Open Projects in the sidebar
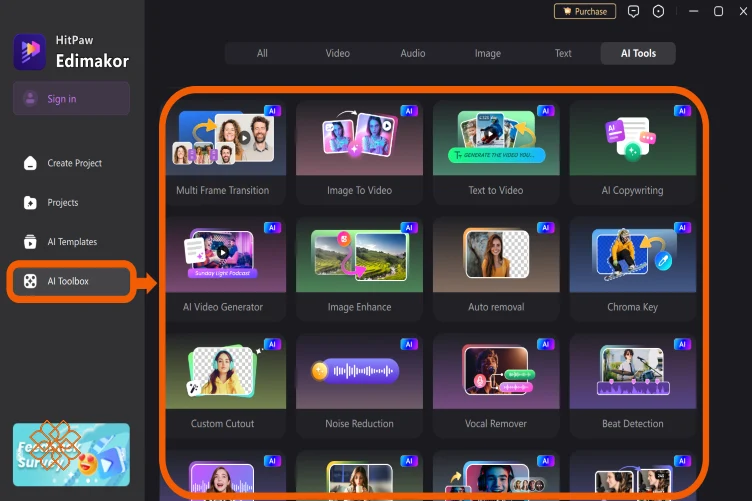The image size is (752, 501). pyautogui.click(x=71, y=202)
